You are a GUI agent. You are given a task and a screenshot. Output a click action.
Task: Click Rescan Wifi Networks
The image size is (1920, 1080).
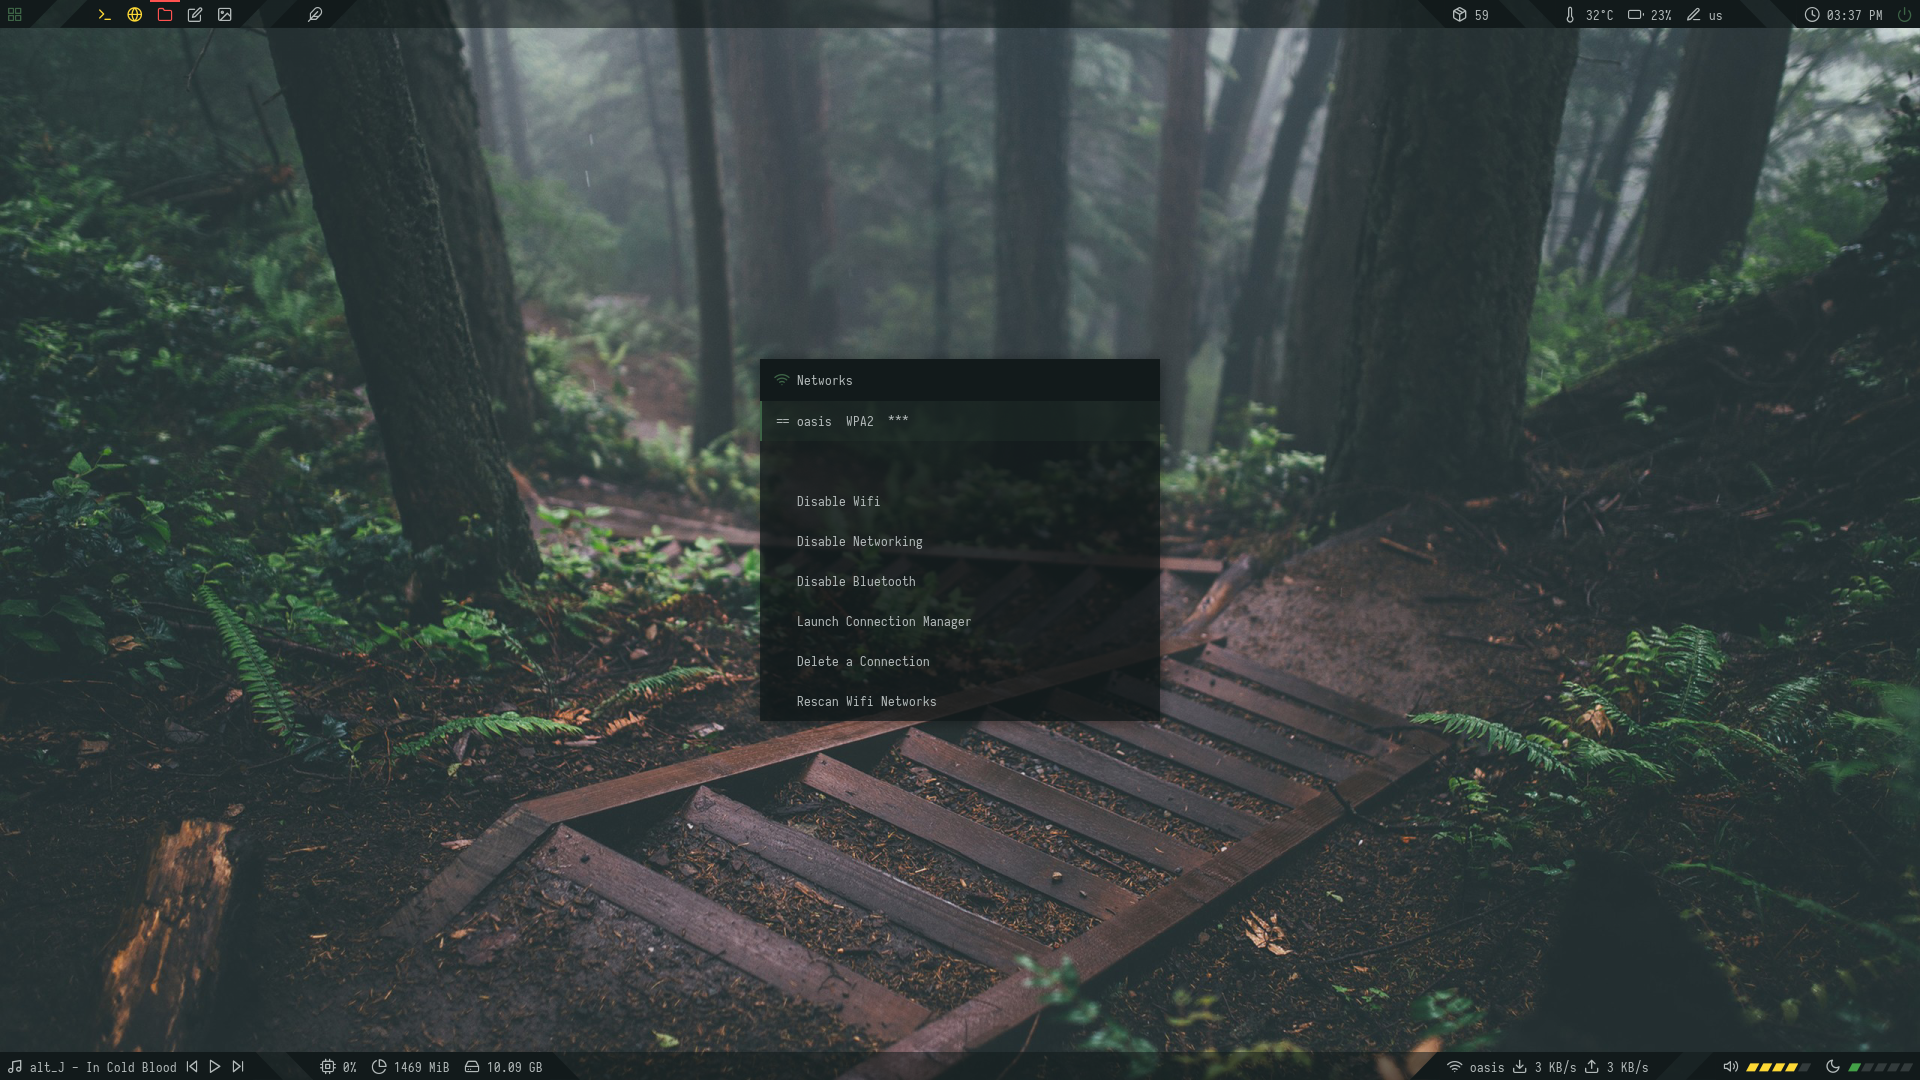coord(866,701)
